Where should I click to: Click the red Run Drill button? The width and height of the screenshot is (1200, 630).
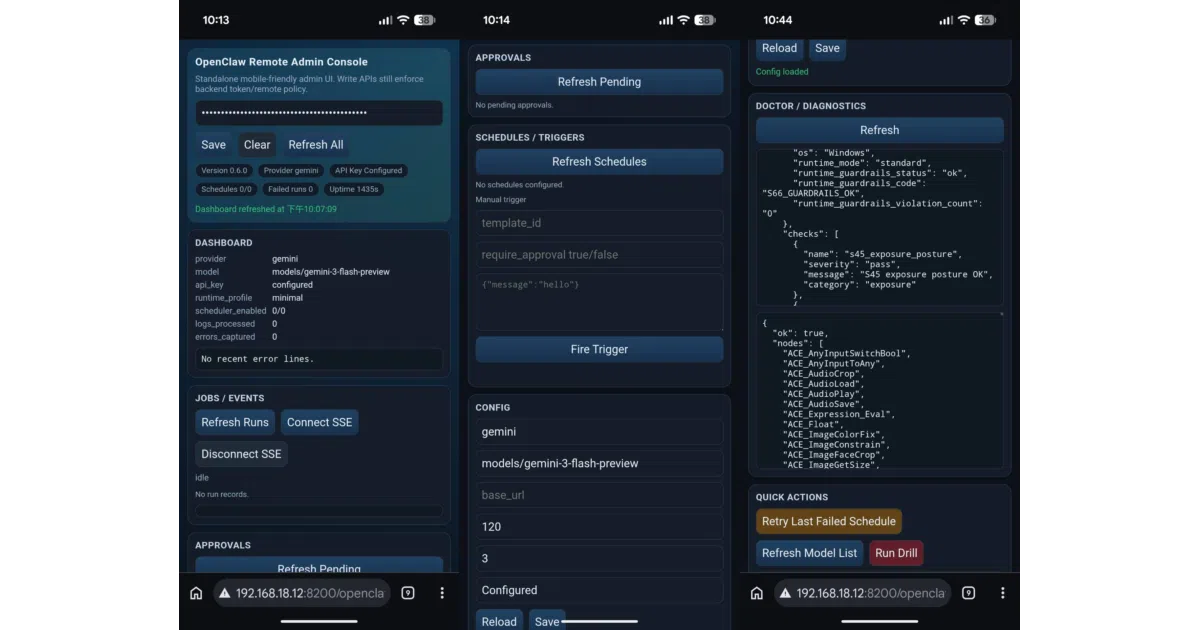[x=896, y=553]
